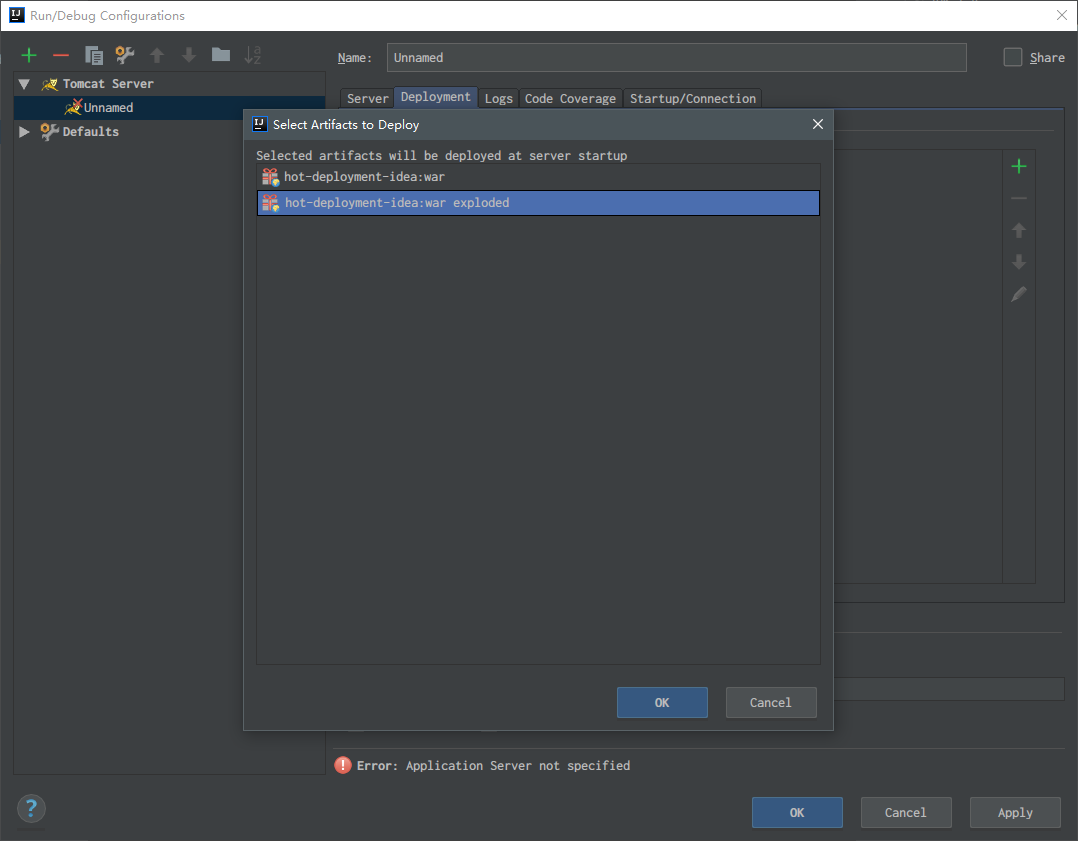The image size is (1078, 841).
Task: Click the war exploded artifact icon
Action: pos(270,203)
